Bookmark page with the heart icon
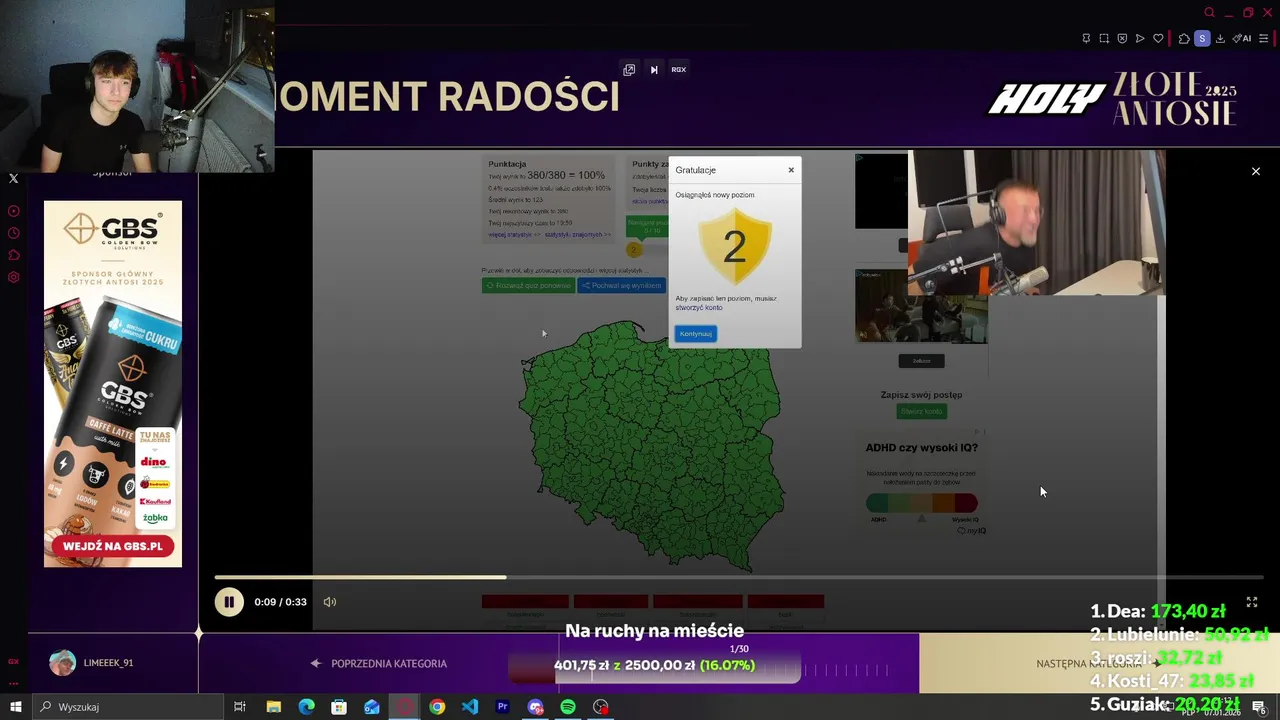The width and height of the screenshot is (1280, 720). pos(1158,38)
